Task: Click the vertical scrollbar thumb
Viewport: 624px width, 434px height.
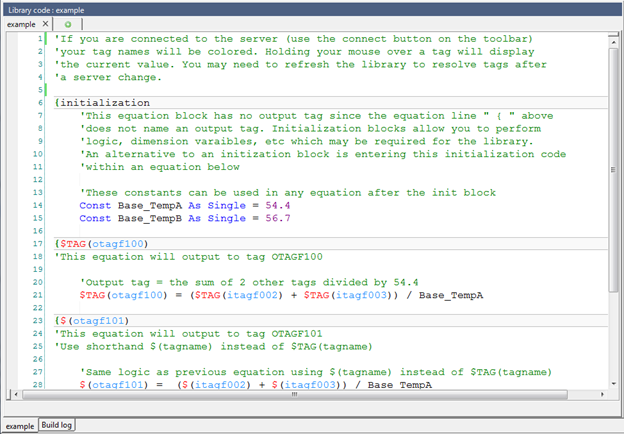Action: (x=613, y=170)
